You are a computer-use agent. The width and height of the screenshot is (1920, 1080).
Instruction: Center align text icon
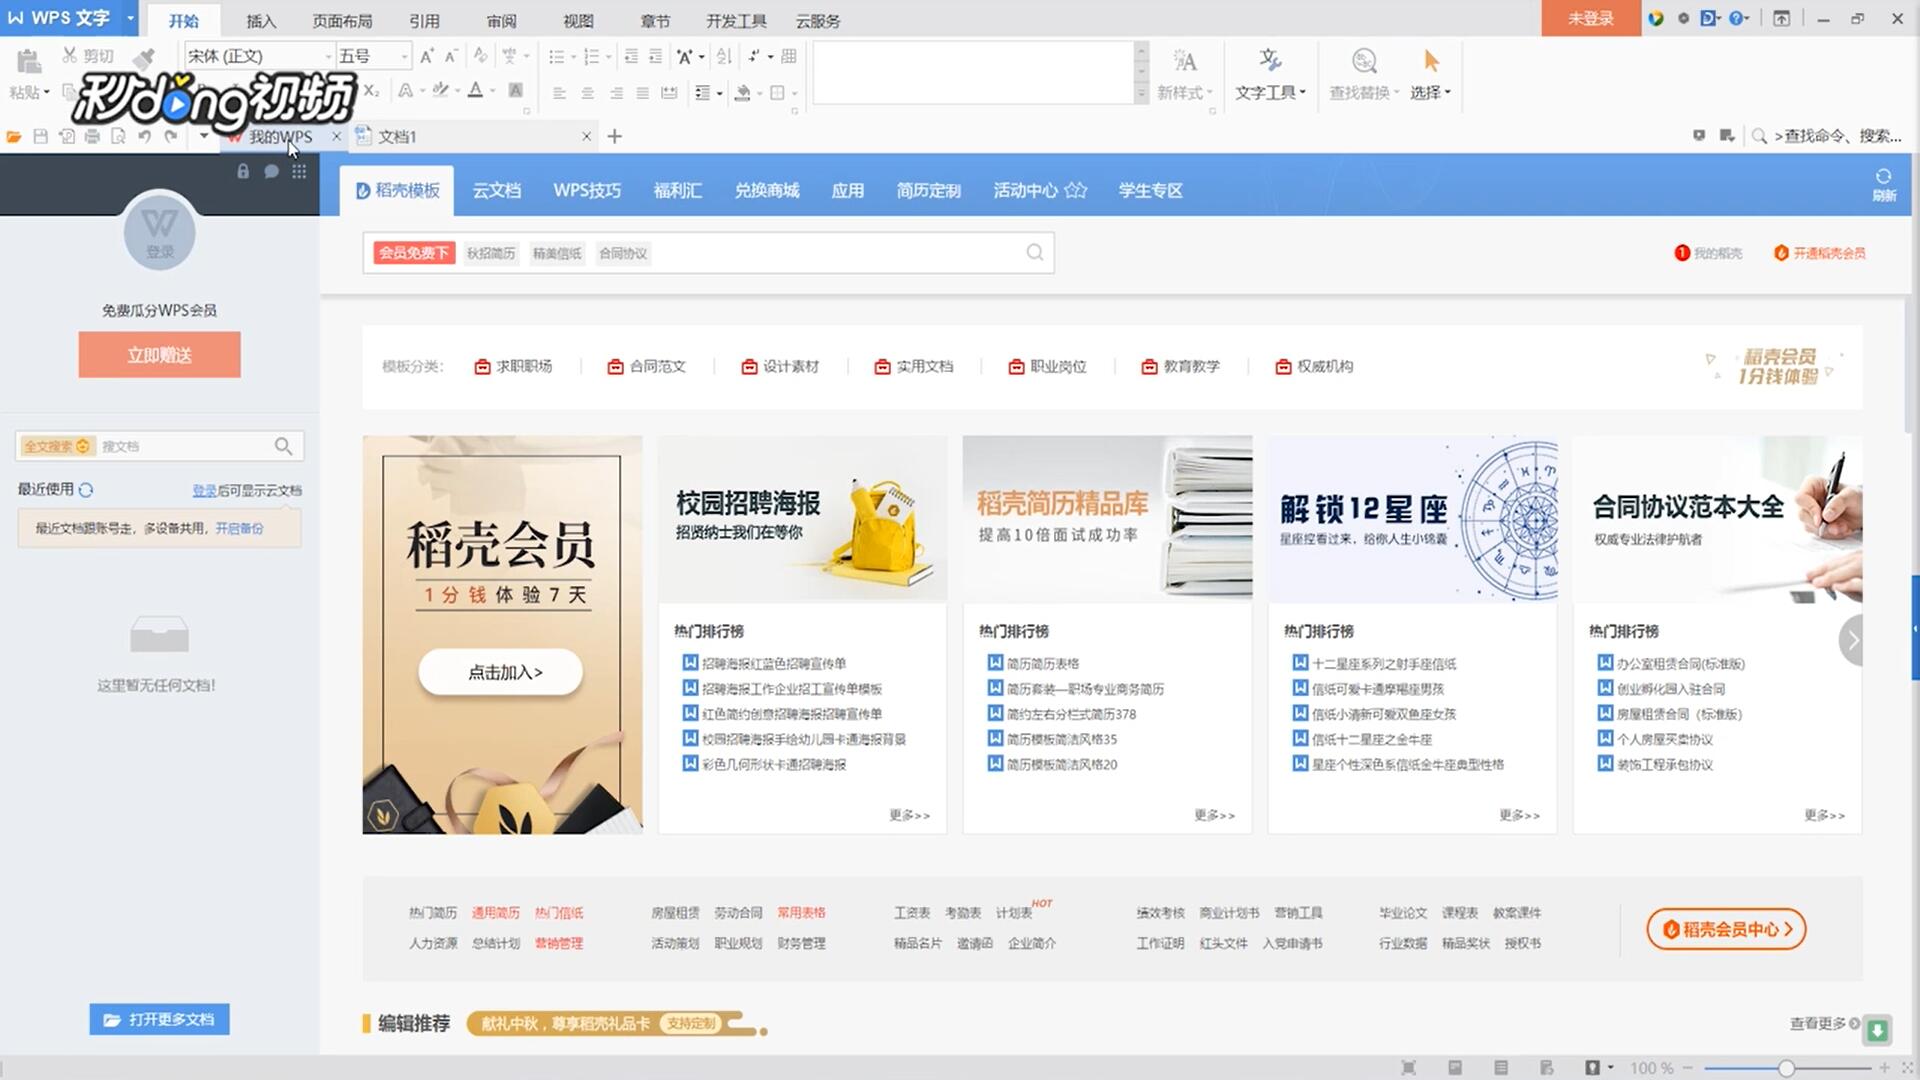click(x=587, y=92)
